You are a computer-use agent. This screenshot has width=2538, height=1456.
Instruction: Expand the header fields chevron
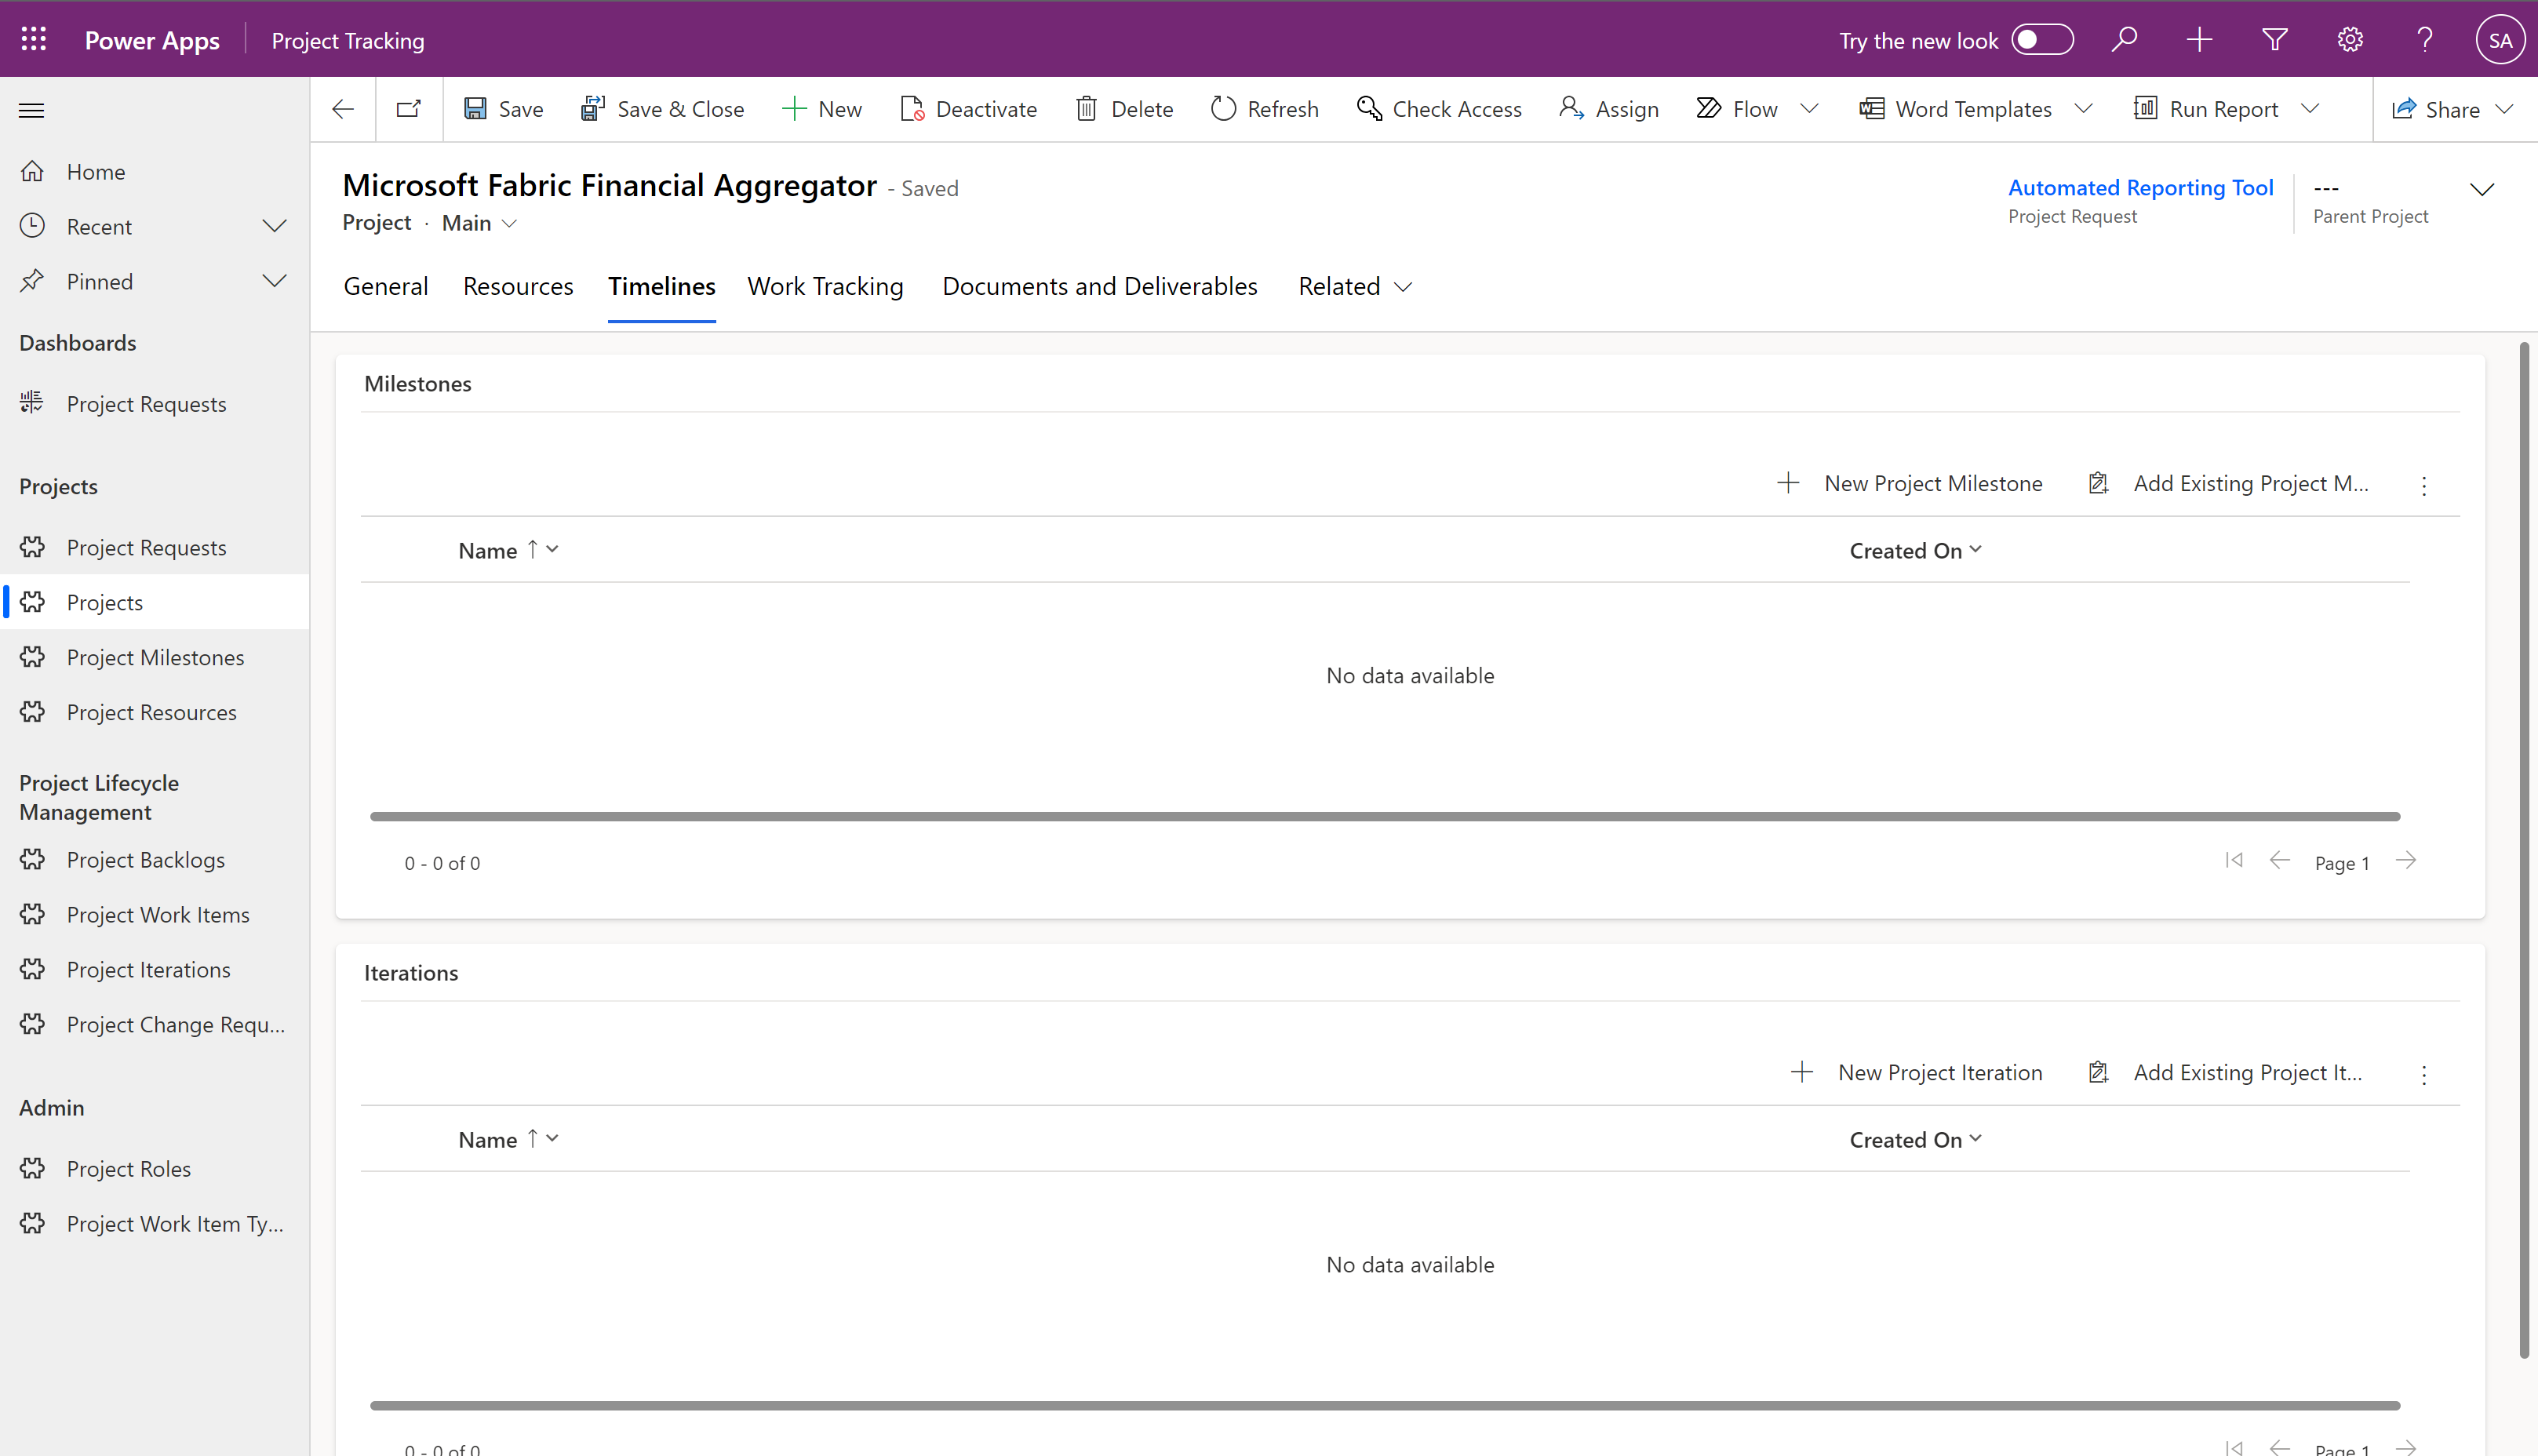(x=2482, y=189)
